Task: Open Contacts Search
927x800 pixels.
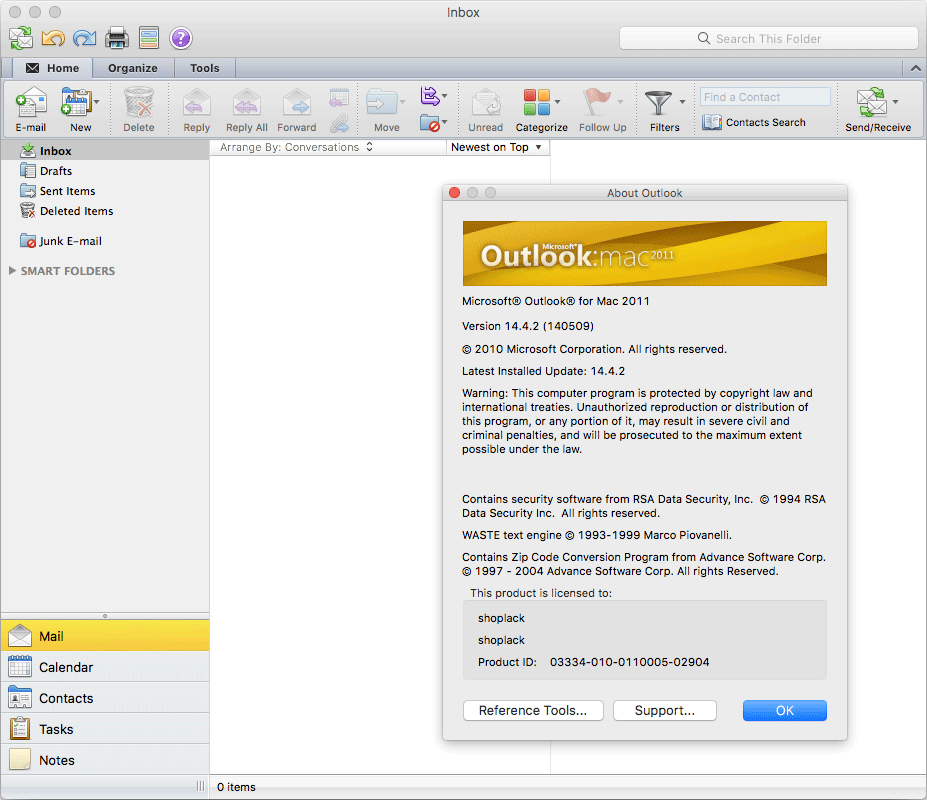Action: coord(754,122)
